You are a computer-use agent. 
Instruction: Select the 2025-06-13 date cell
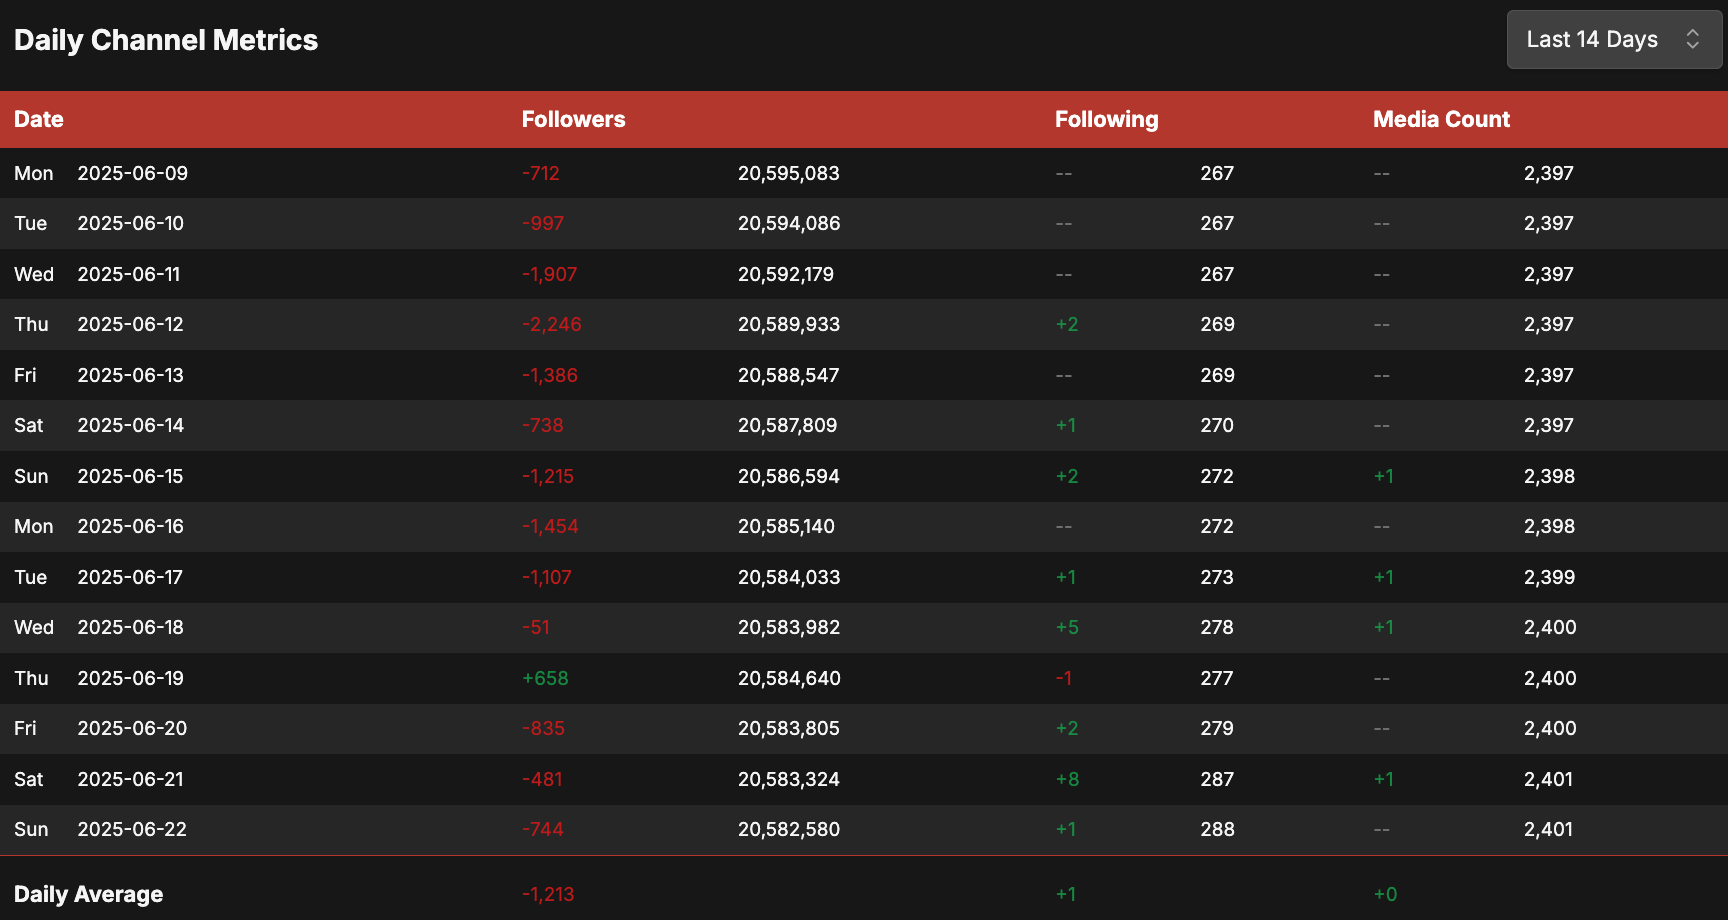(x=131, y=376)
